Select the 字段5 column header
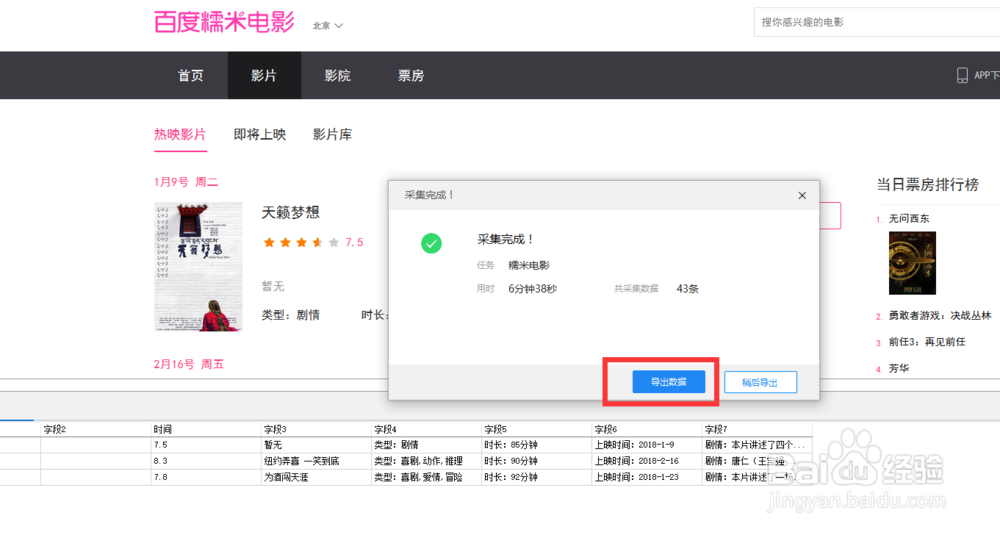 [537, 429]
